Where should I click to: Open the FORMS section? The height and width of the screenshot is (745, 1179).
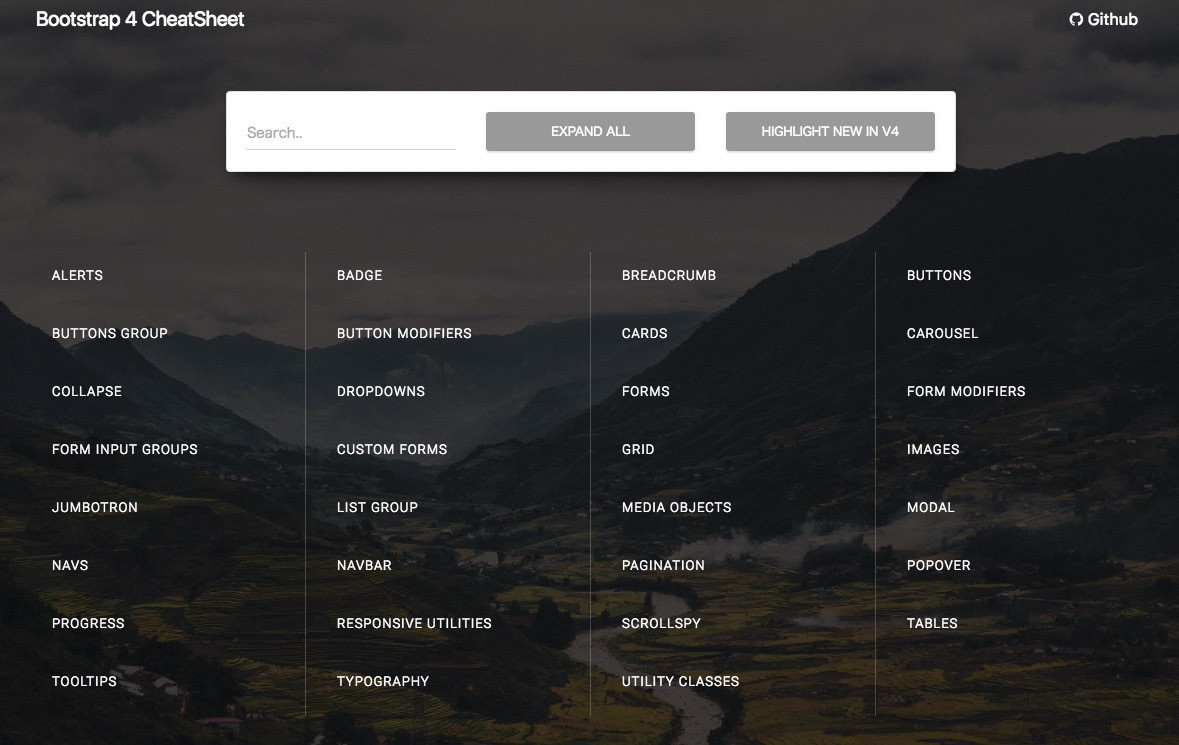pos(645,391)
